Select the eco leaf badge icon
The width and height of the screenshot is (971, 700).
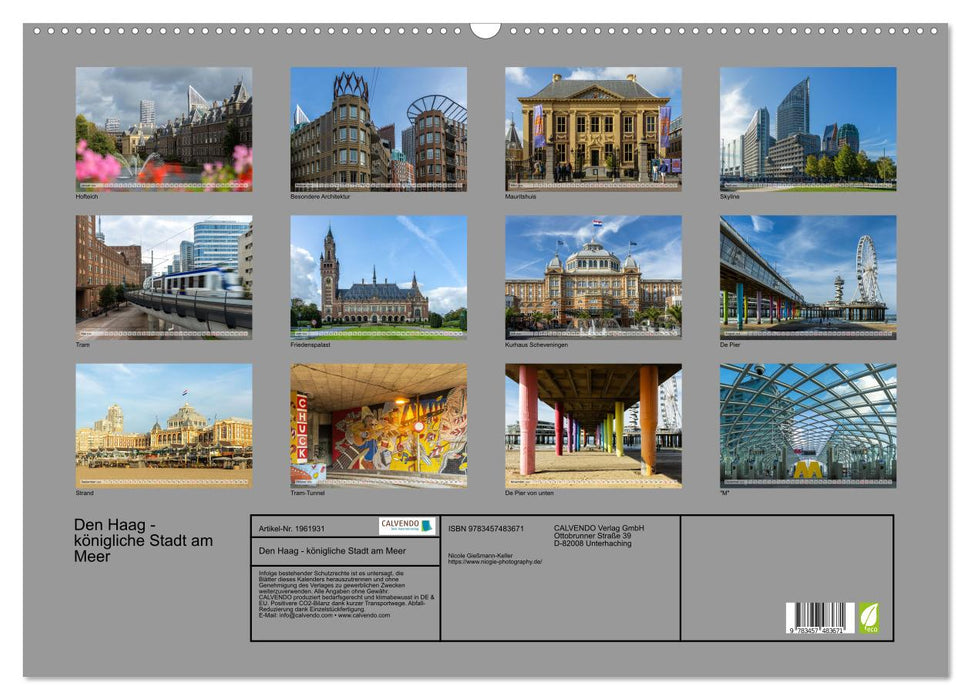point(868,617)
